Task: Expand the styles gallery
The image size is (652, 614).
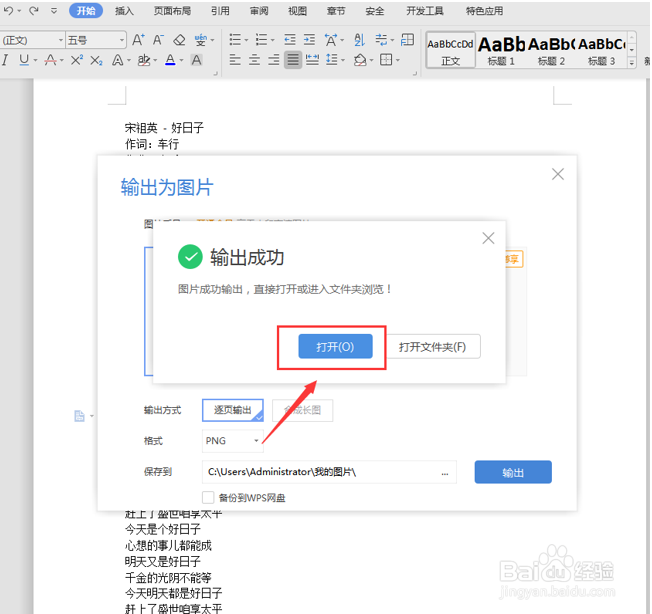Action: click(632, 62)
